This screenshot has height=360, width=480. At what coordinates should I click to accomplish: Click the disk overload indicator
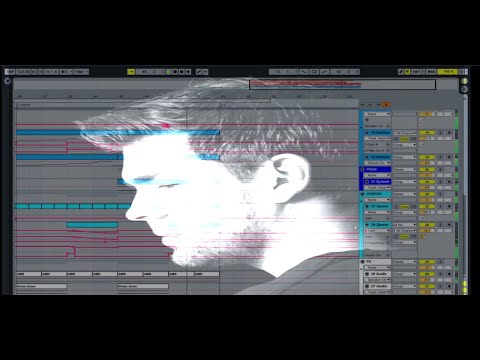click(462, 72)
